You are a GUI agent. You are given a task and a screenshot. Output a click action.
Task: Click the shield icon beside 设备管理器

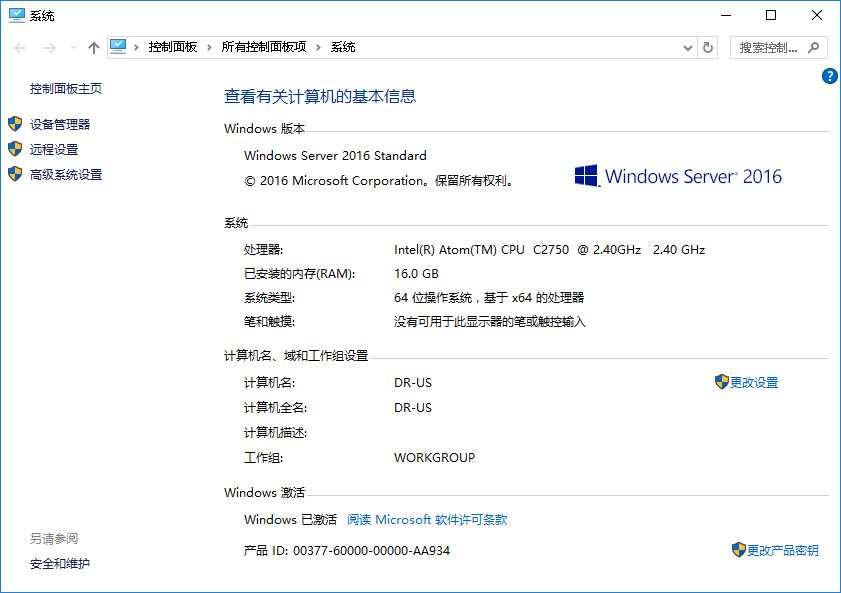click(x=15, y=124)
